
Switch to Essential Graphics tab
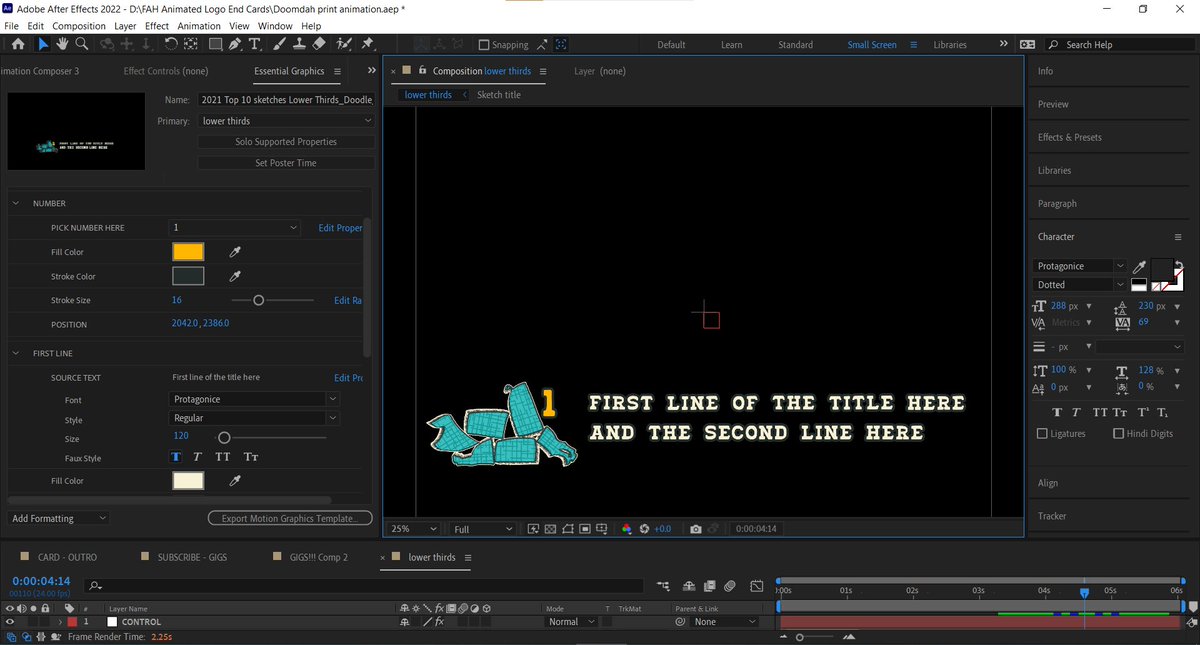(x=289, y=72)
